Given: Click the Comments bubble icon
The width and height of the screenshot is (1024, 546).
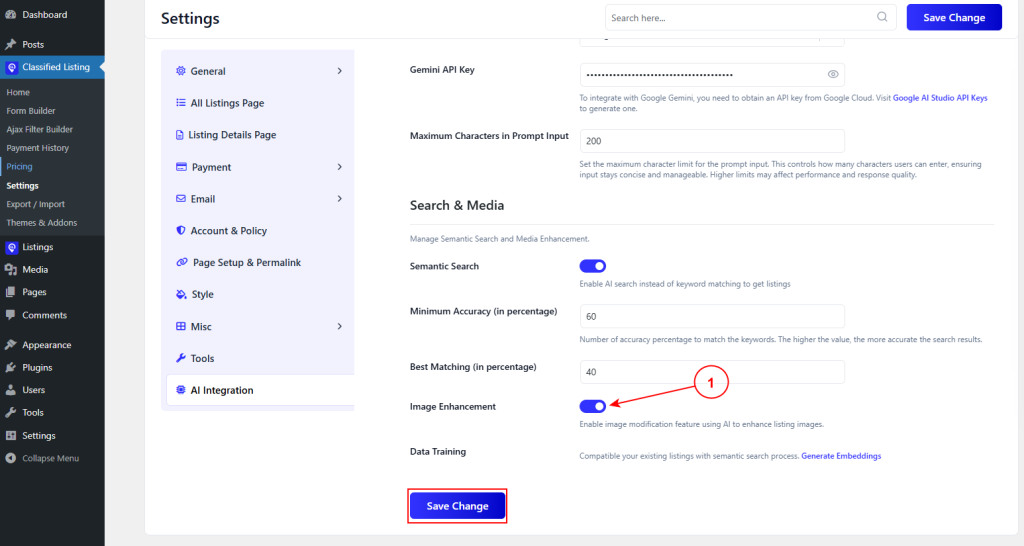Looking at the screenshot, I should pyautogui.click(x=10, y=315).
